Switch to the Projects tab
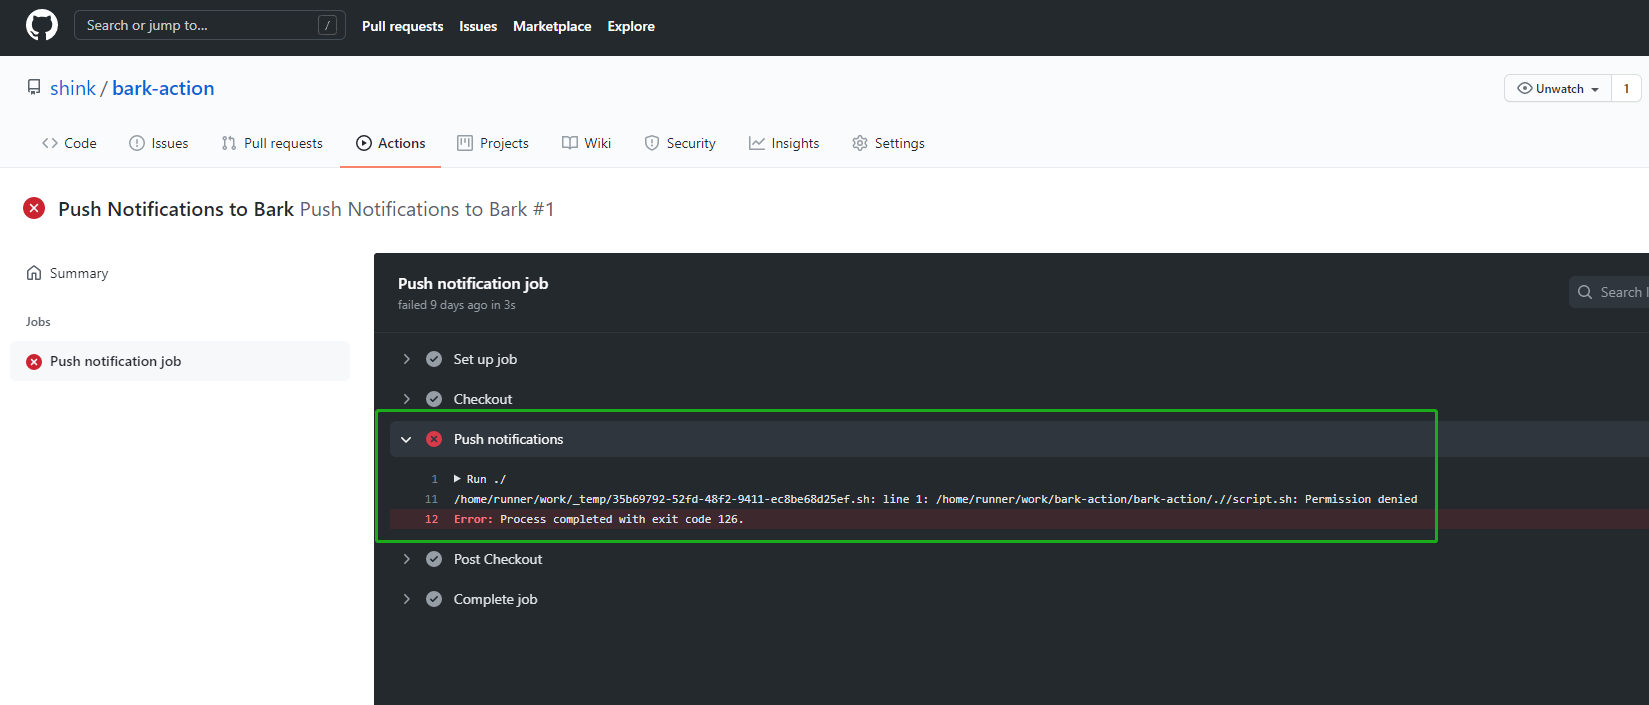The height and width of the screenshot is (705, 1649). [x=493, y=143]
